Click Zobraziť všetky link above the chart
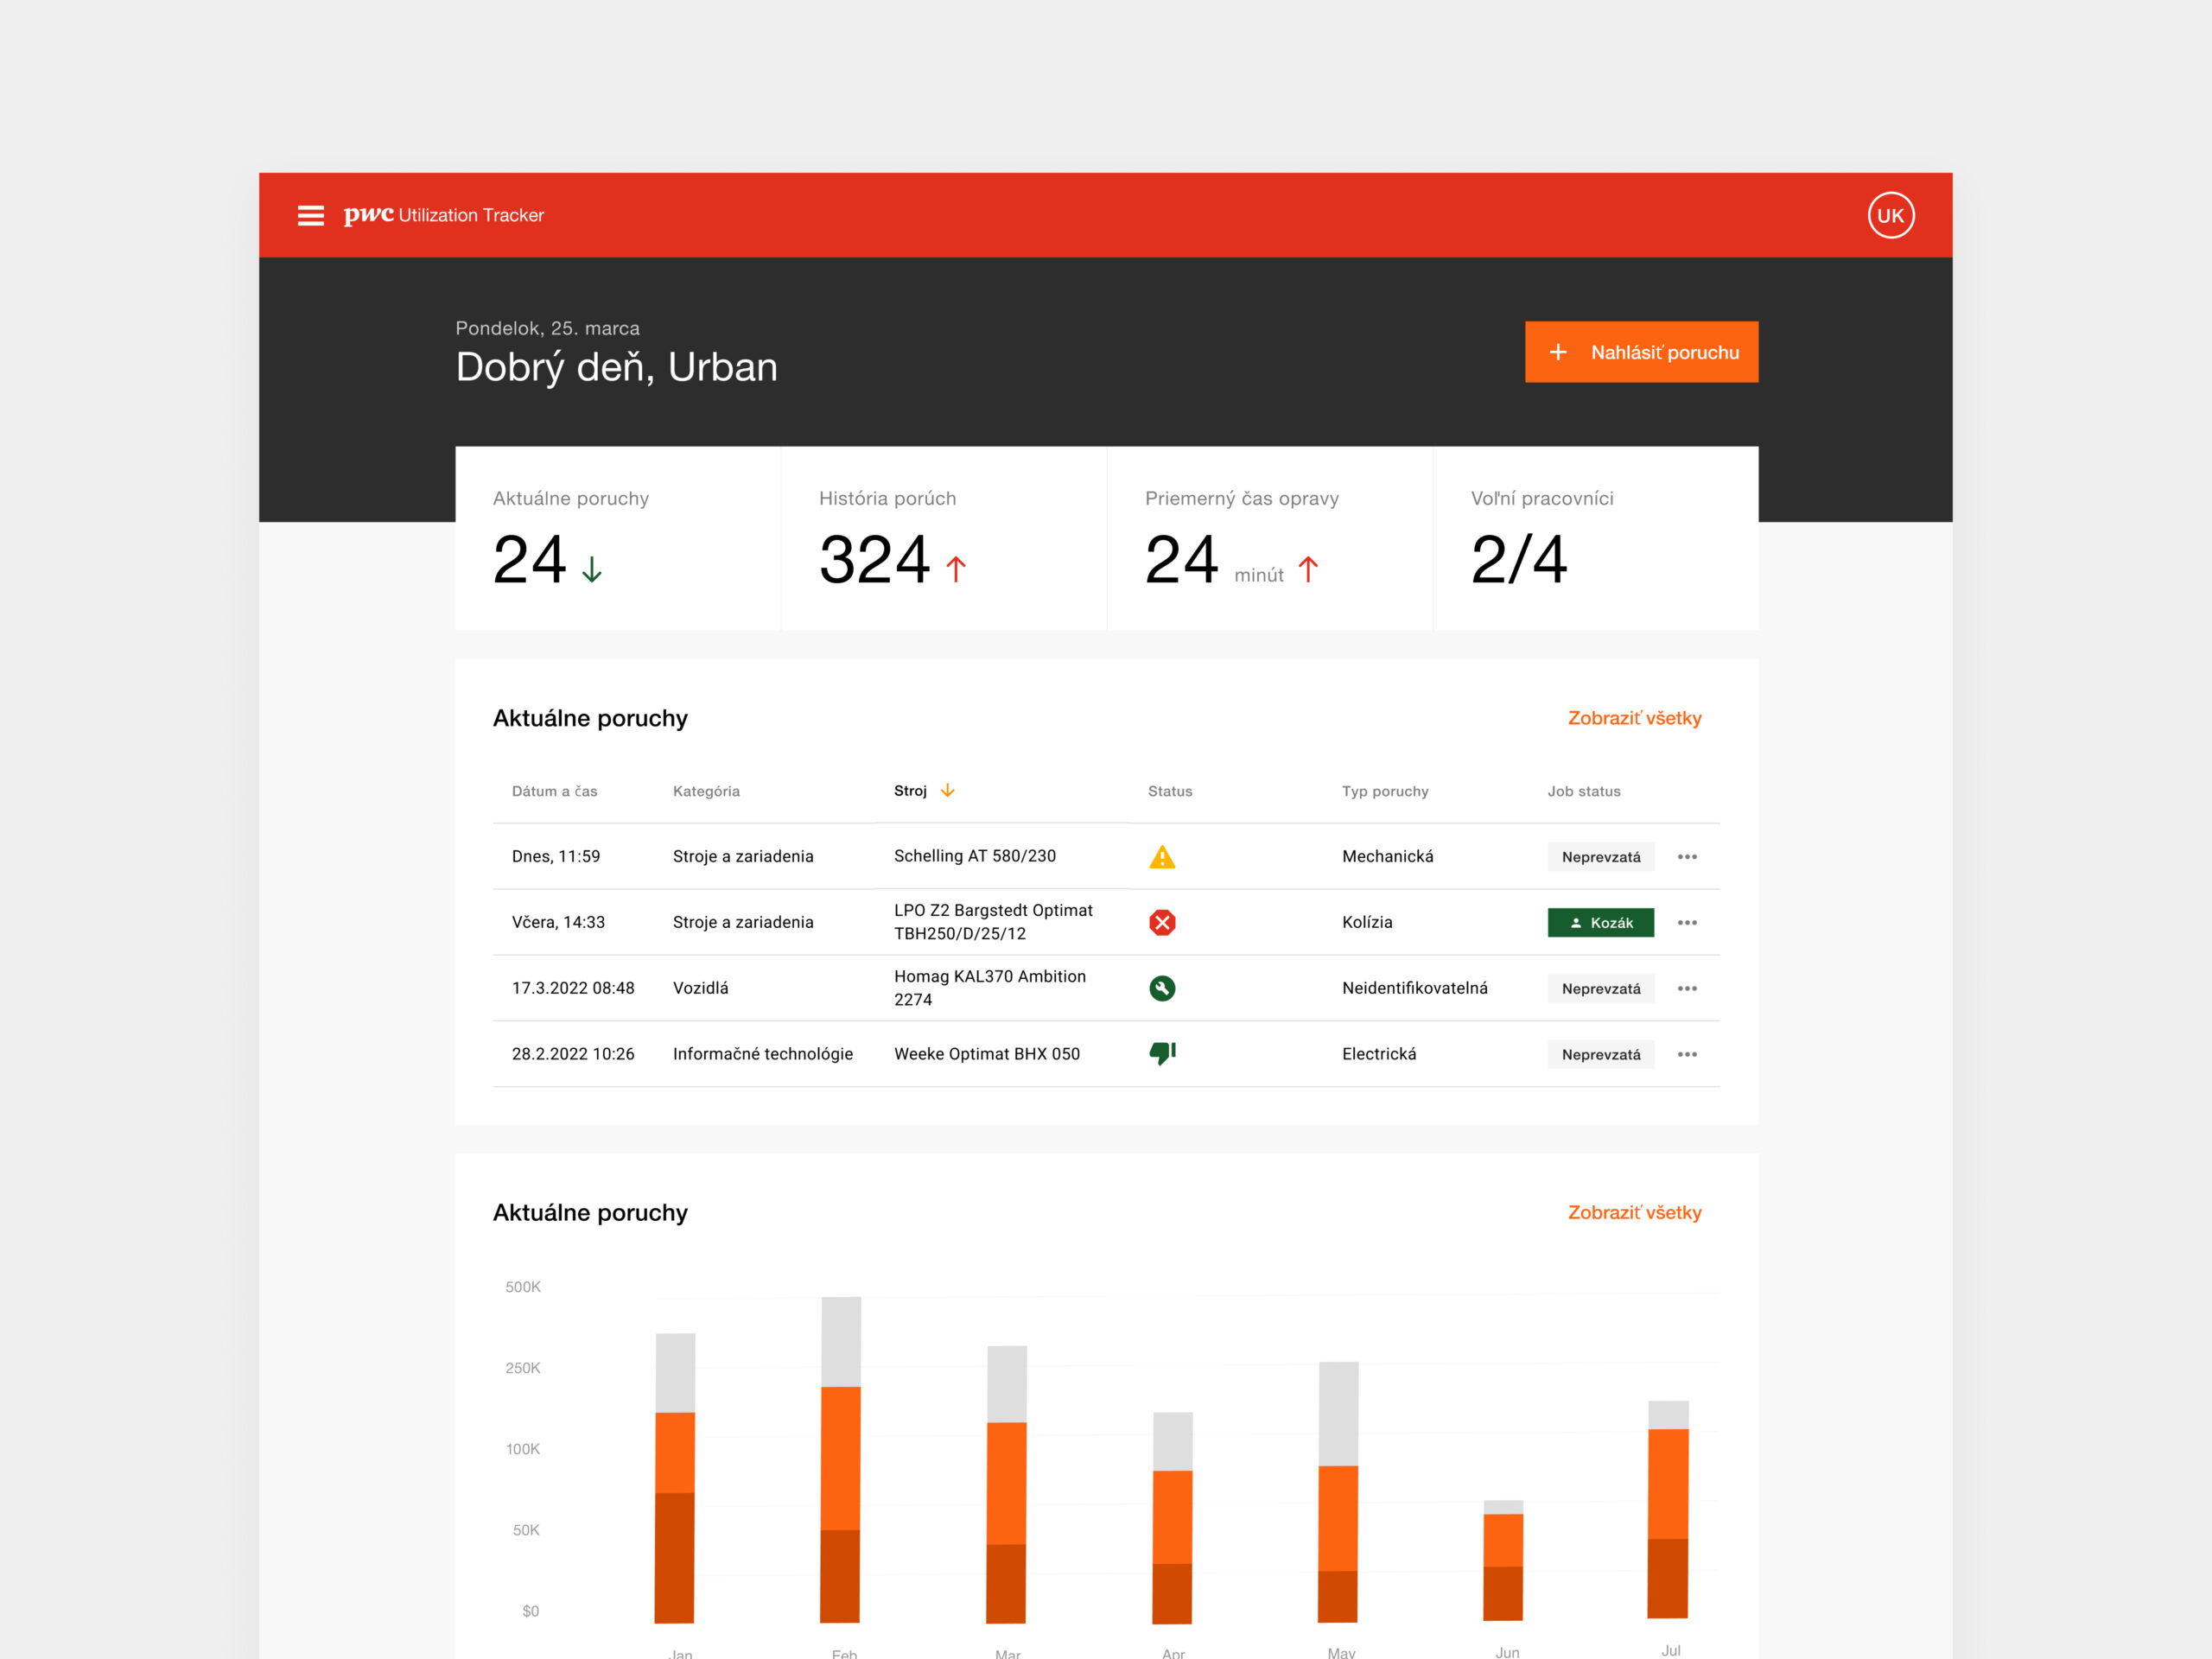 (x=1633, y=1212)
